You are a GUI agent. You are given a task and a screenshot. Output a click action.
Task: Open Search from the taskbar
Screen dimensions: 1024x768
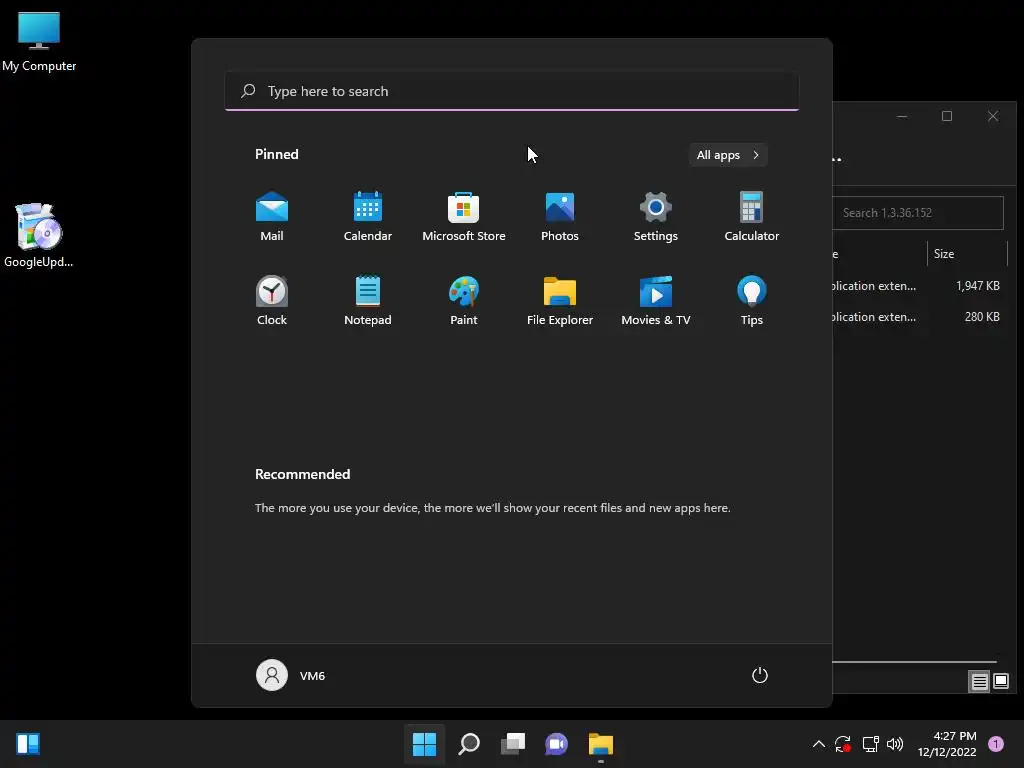click(x=469, y=744)
